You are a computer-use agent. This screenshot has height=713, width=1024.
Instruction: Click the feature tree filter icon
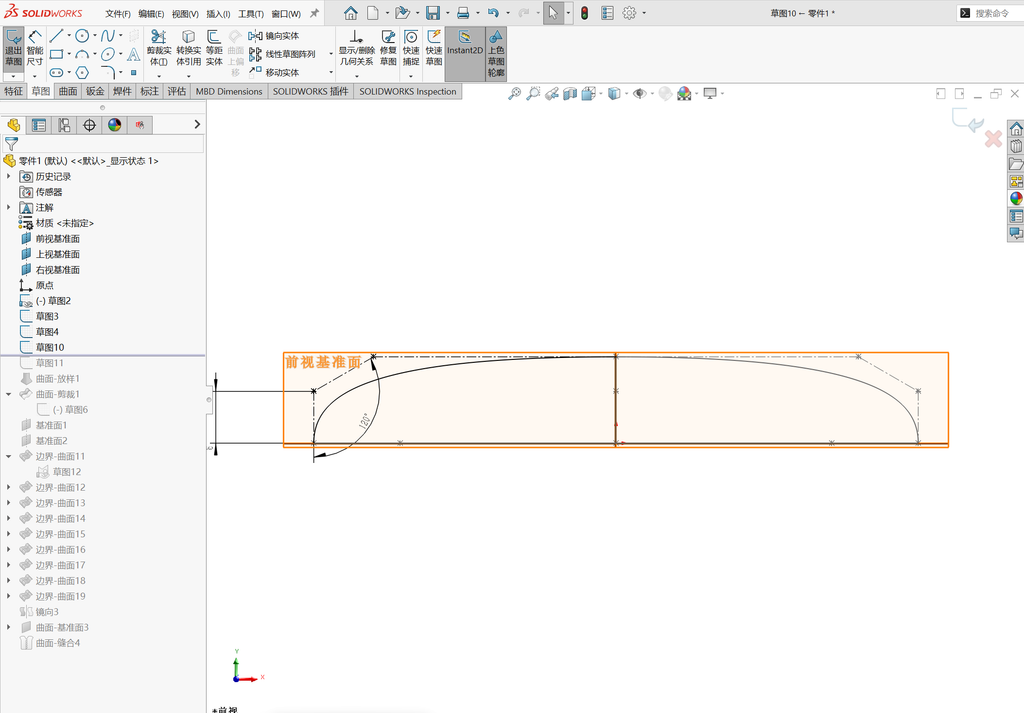[x=11, y=144]
